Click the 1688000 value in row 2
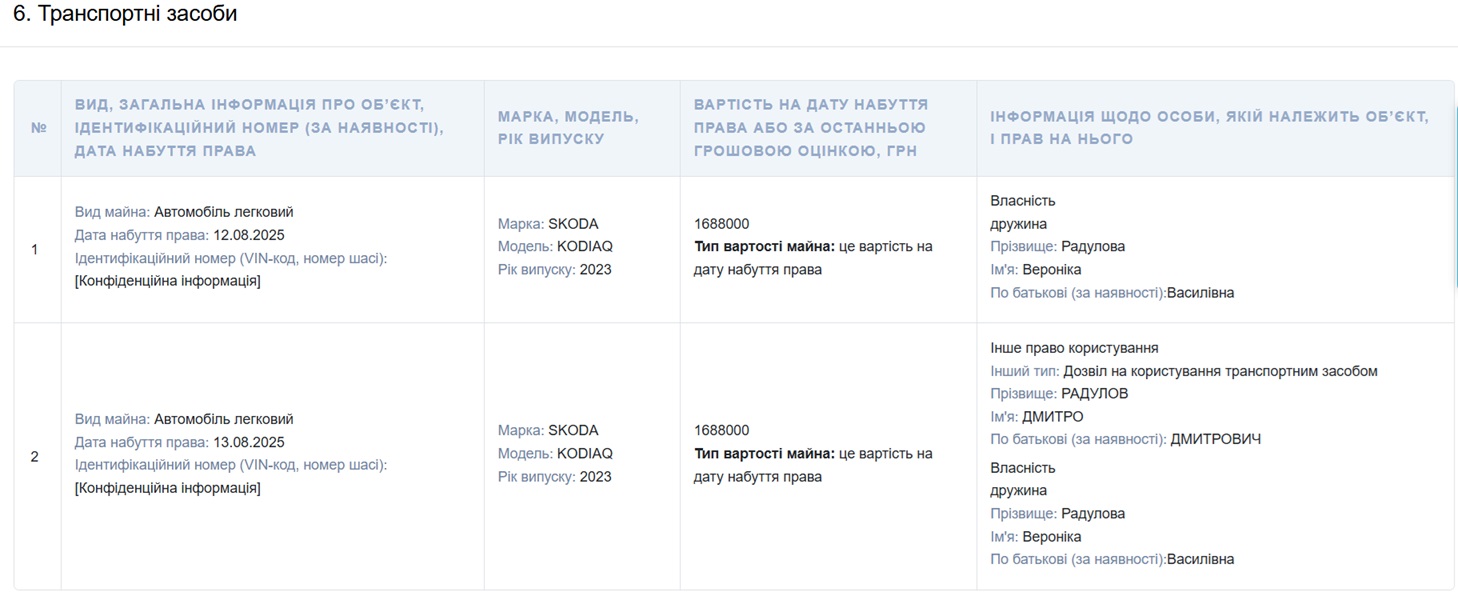1458x600 pixels. pos(721,430)
